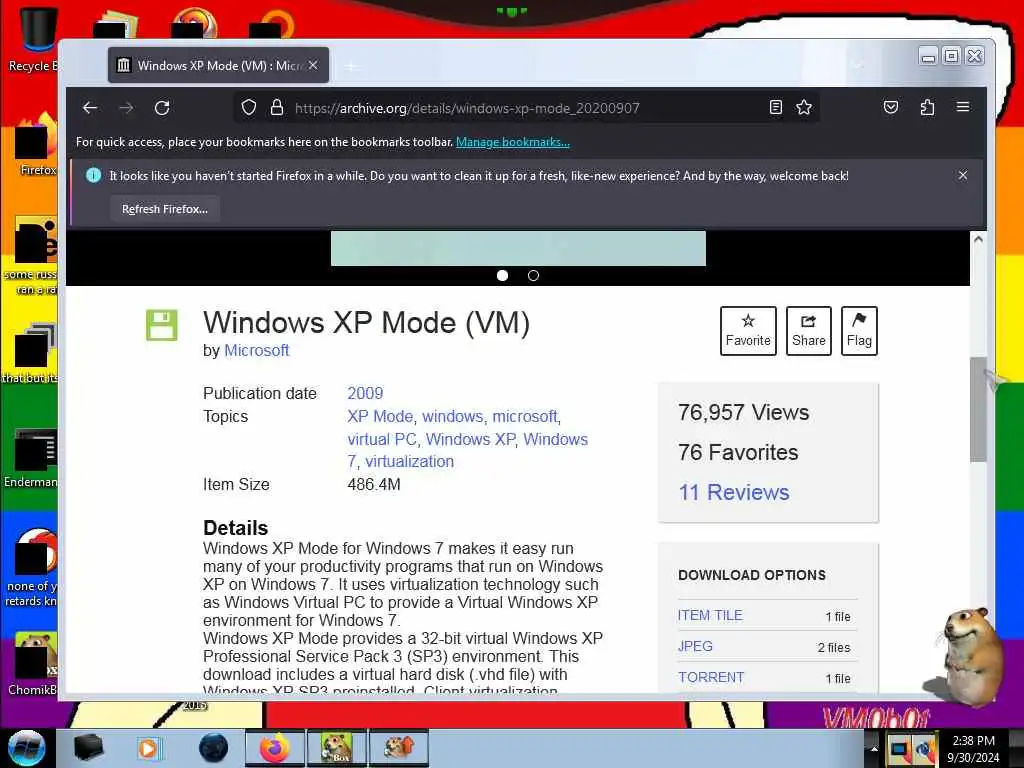View site info via the padlock icon
This screenshot has width=1024, height=768.
[x=277, y=108]
